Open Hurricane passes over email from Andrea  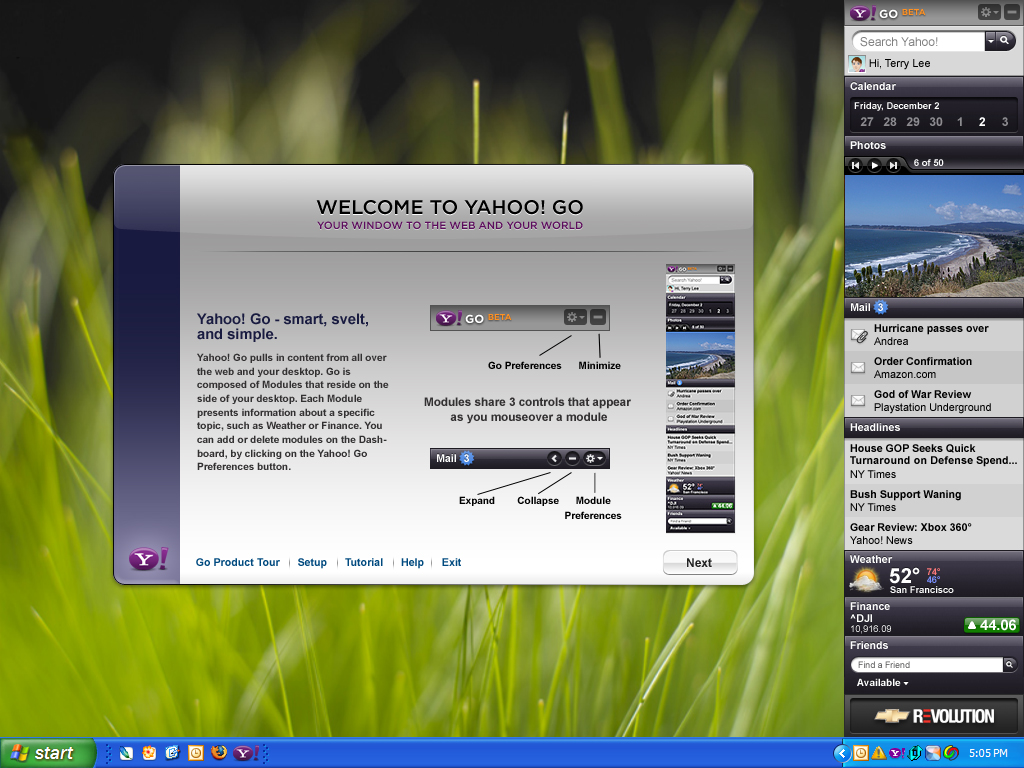coord(934,335)
